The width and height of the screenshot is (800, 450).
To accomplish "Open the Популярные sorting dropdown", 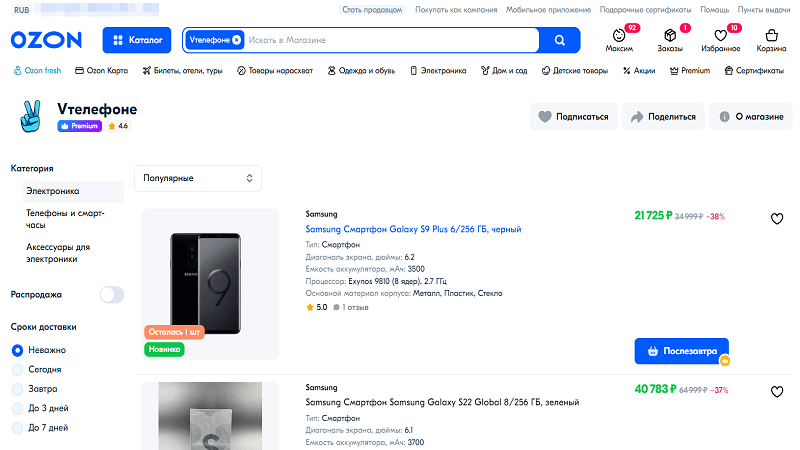I will [198, 178].
